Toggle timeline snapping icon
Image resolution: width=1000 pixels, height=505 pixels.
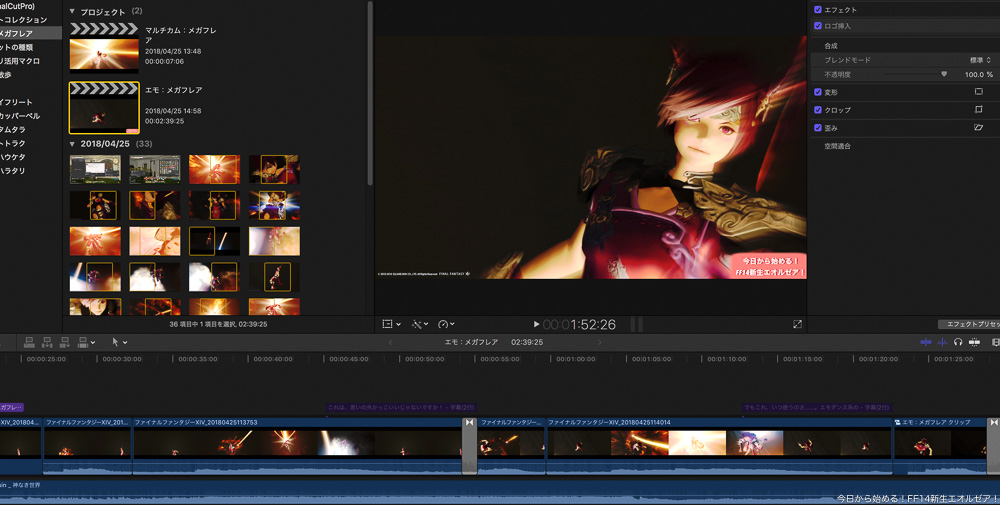974,342
